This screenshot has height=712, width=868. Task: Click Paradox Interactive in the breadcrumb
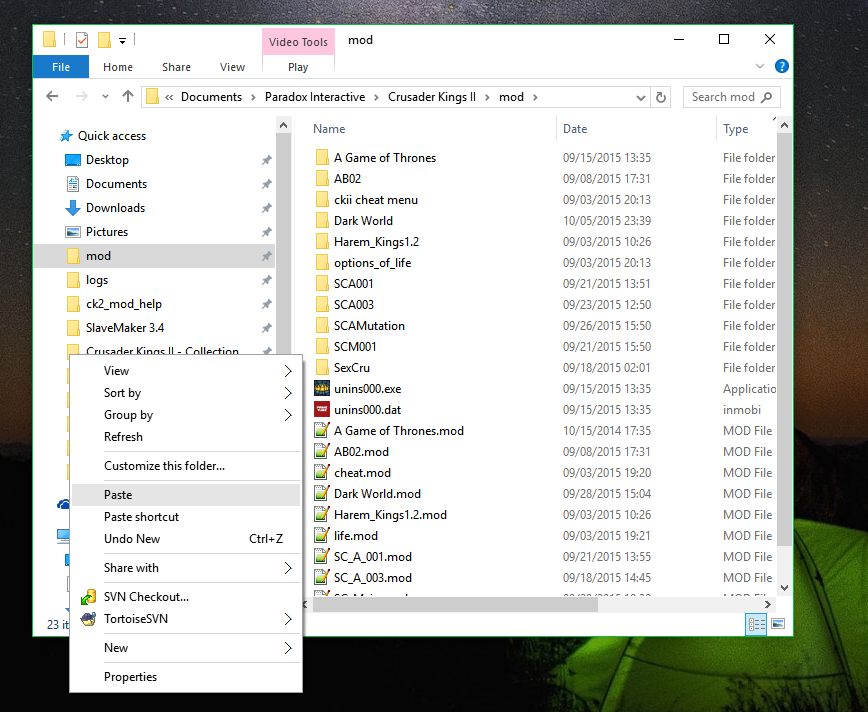[315, 97]
